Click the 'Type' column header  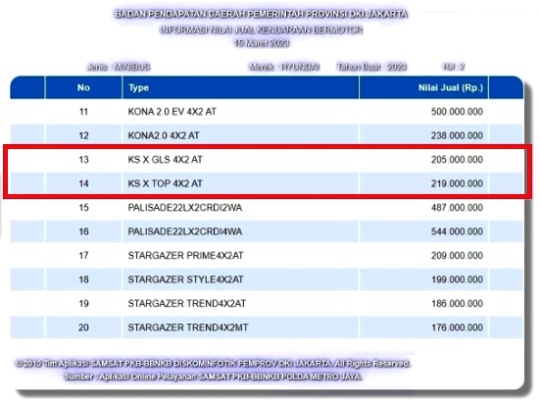(241, 87)
